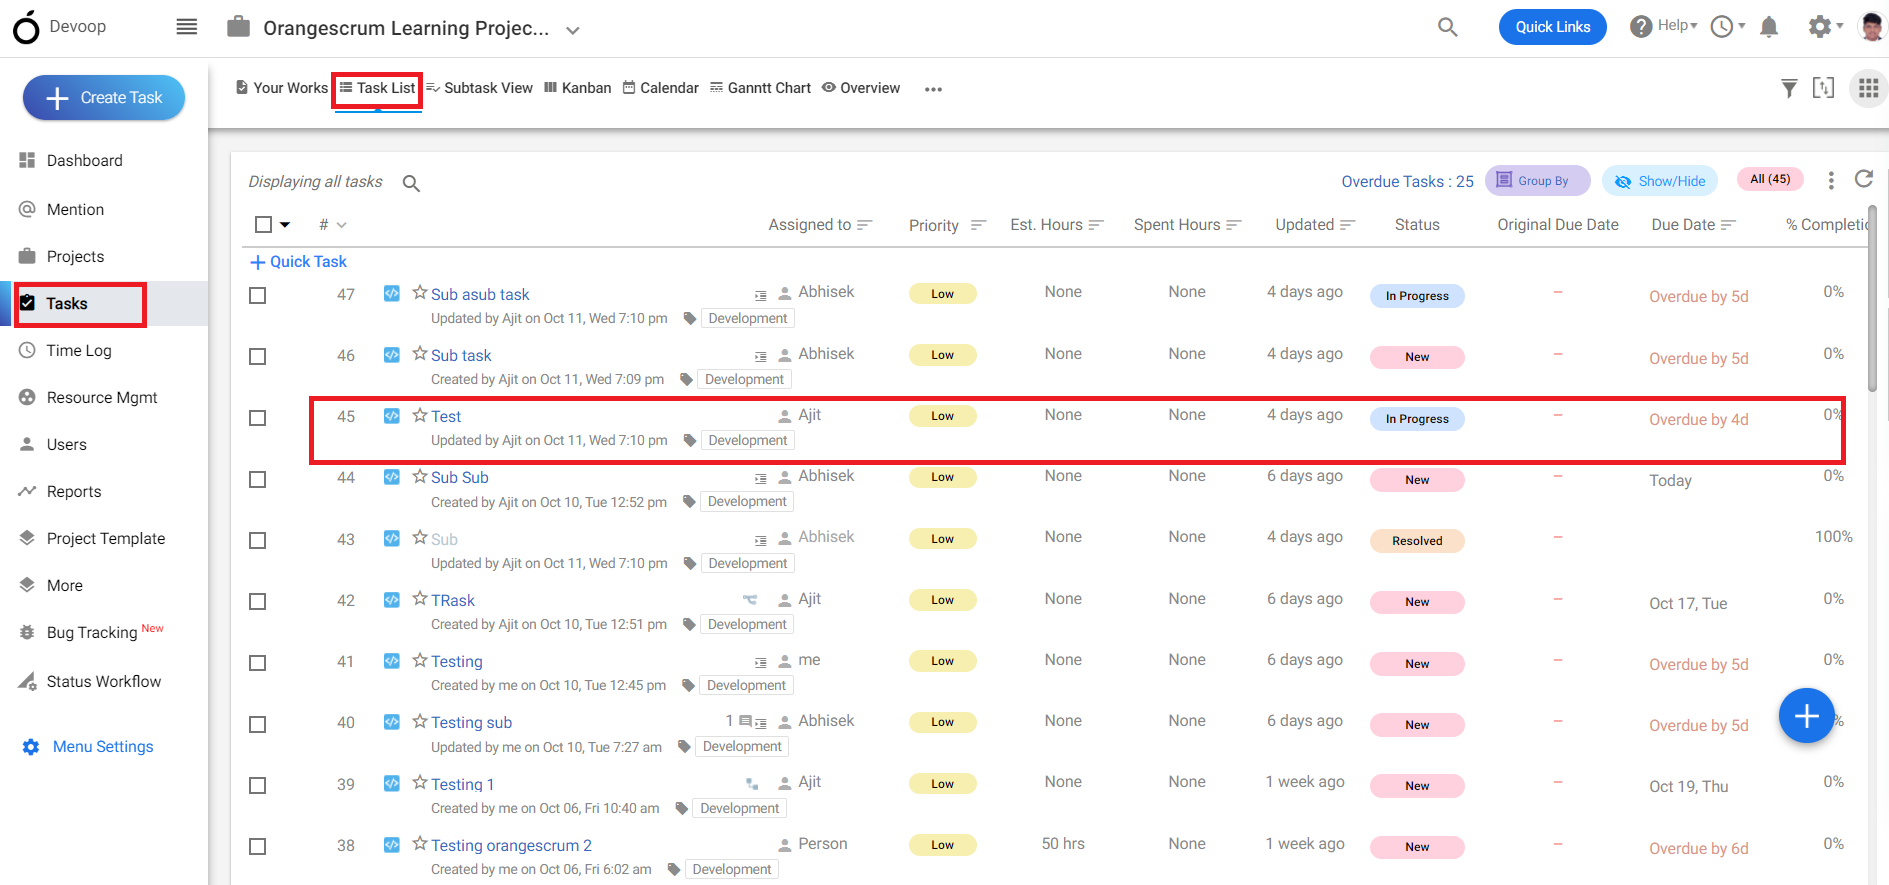1889x885 pixels.
Task: Check the box for task 42
Action: [x=257, y=602]
